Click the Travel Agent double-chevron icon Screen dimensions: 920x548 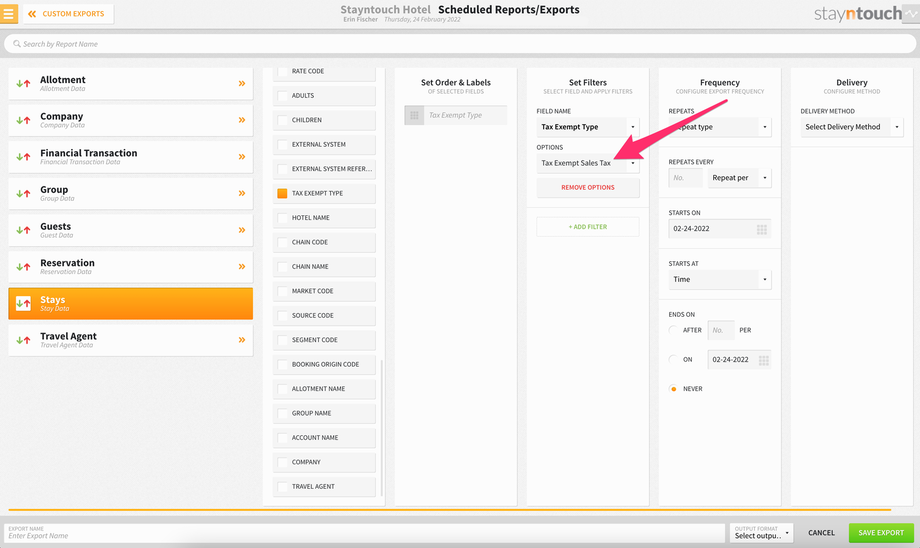(x=242, y=340)
